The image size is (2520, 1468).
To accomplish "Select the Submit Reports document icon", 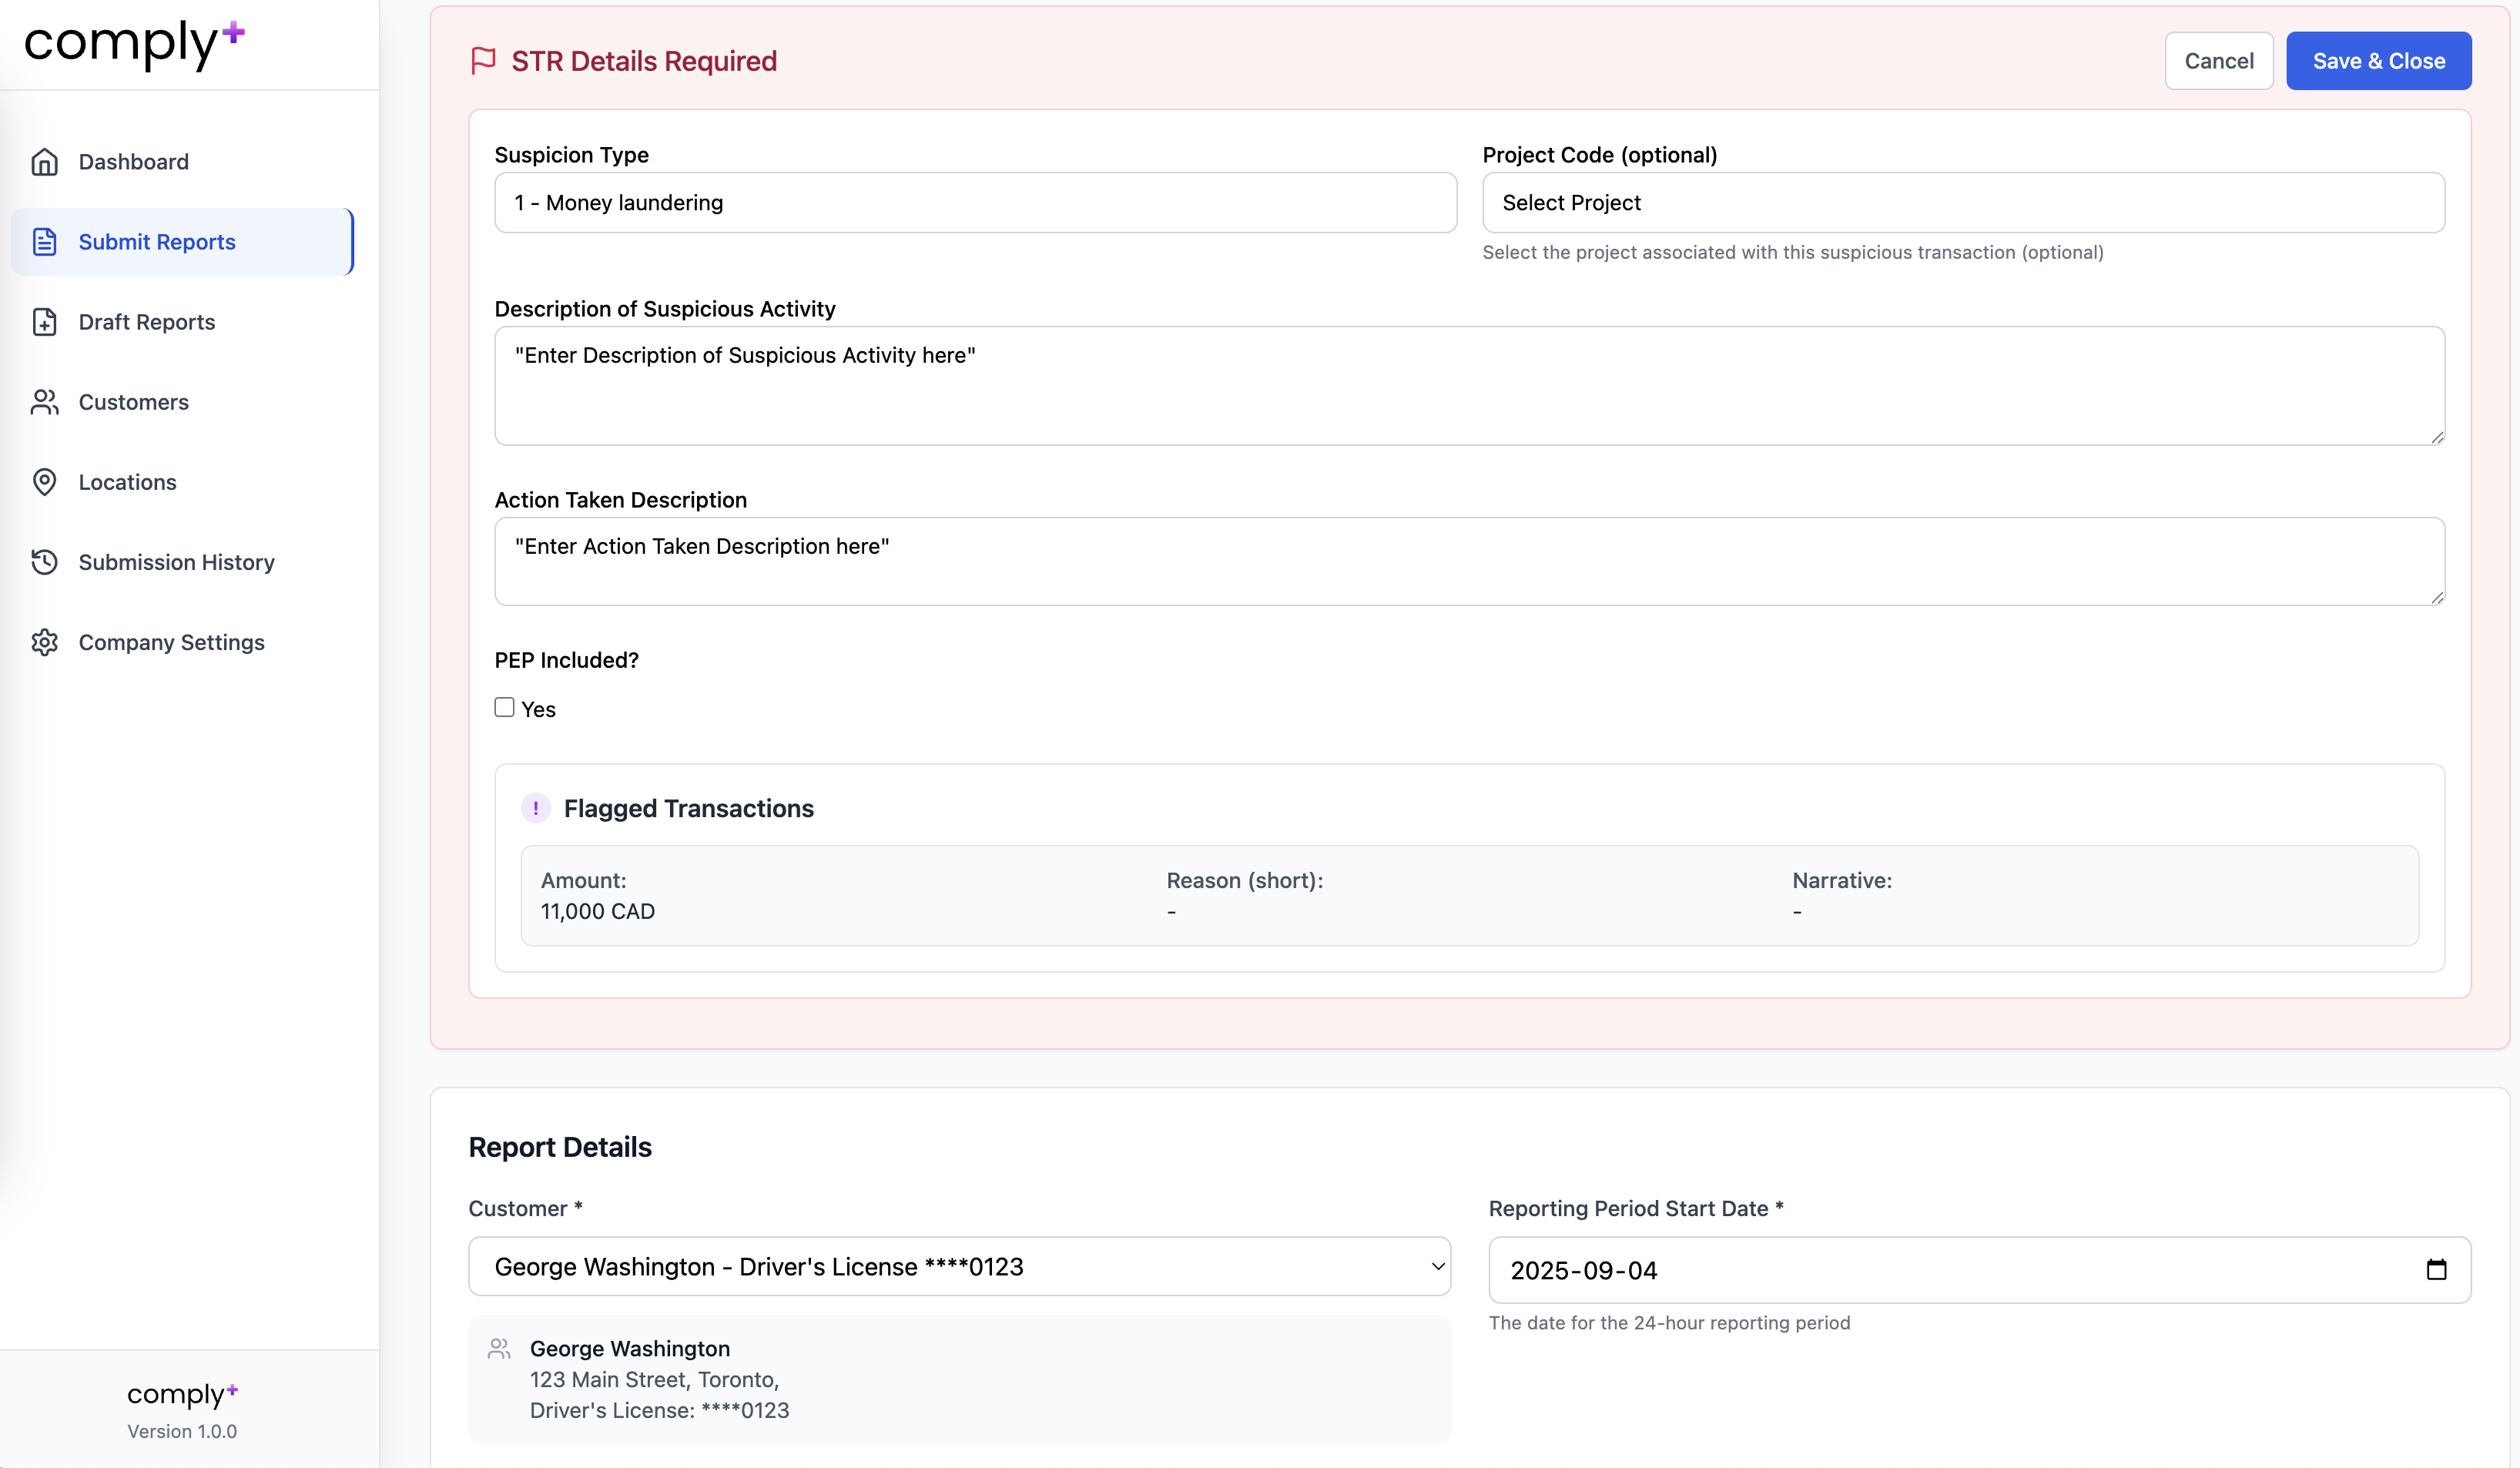I will (45, 241).
